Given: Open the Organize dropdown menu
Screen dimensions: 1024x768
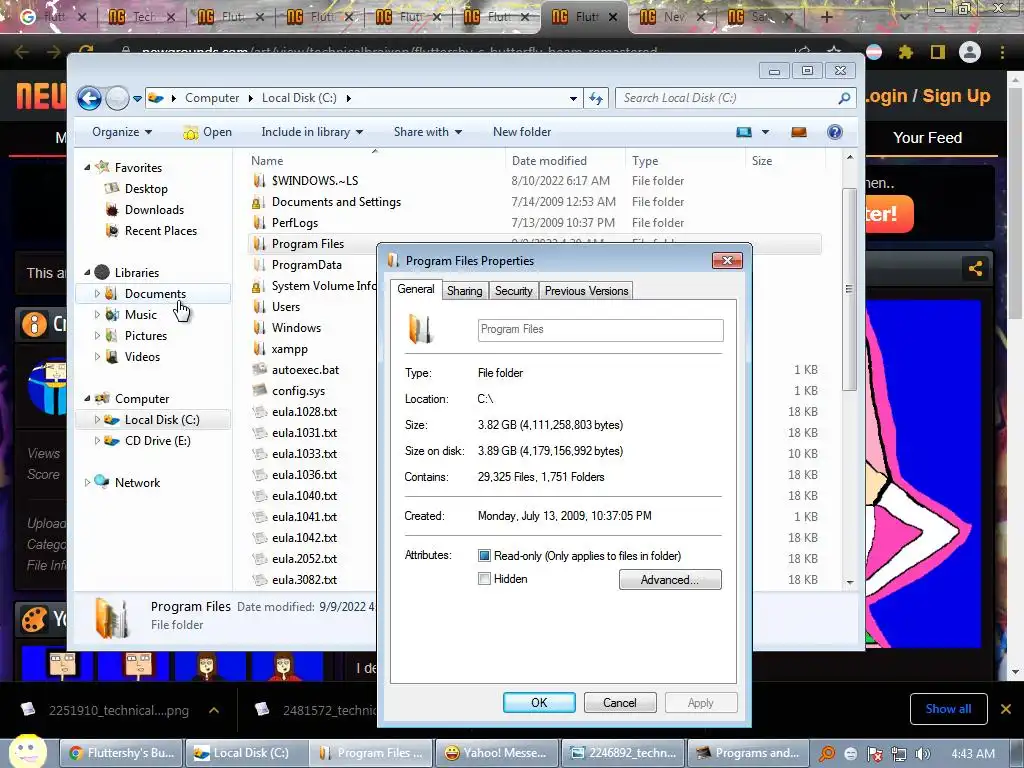Looking at the screenshot, I should [x=122, y=132].
